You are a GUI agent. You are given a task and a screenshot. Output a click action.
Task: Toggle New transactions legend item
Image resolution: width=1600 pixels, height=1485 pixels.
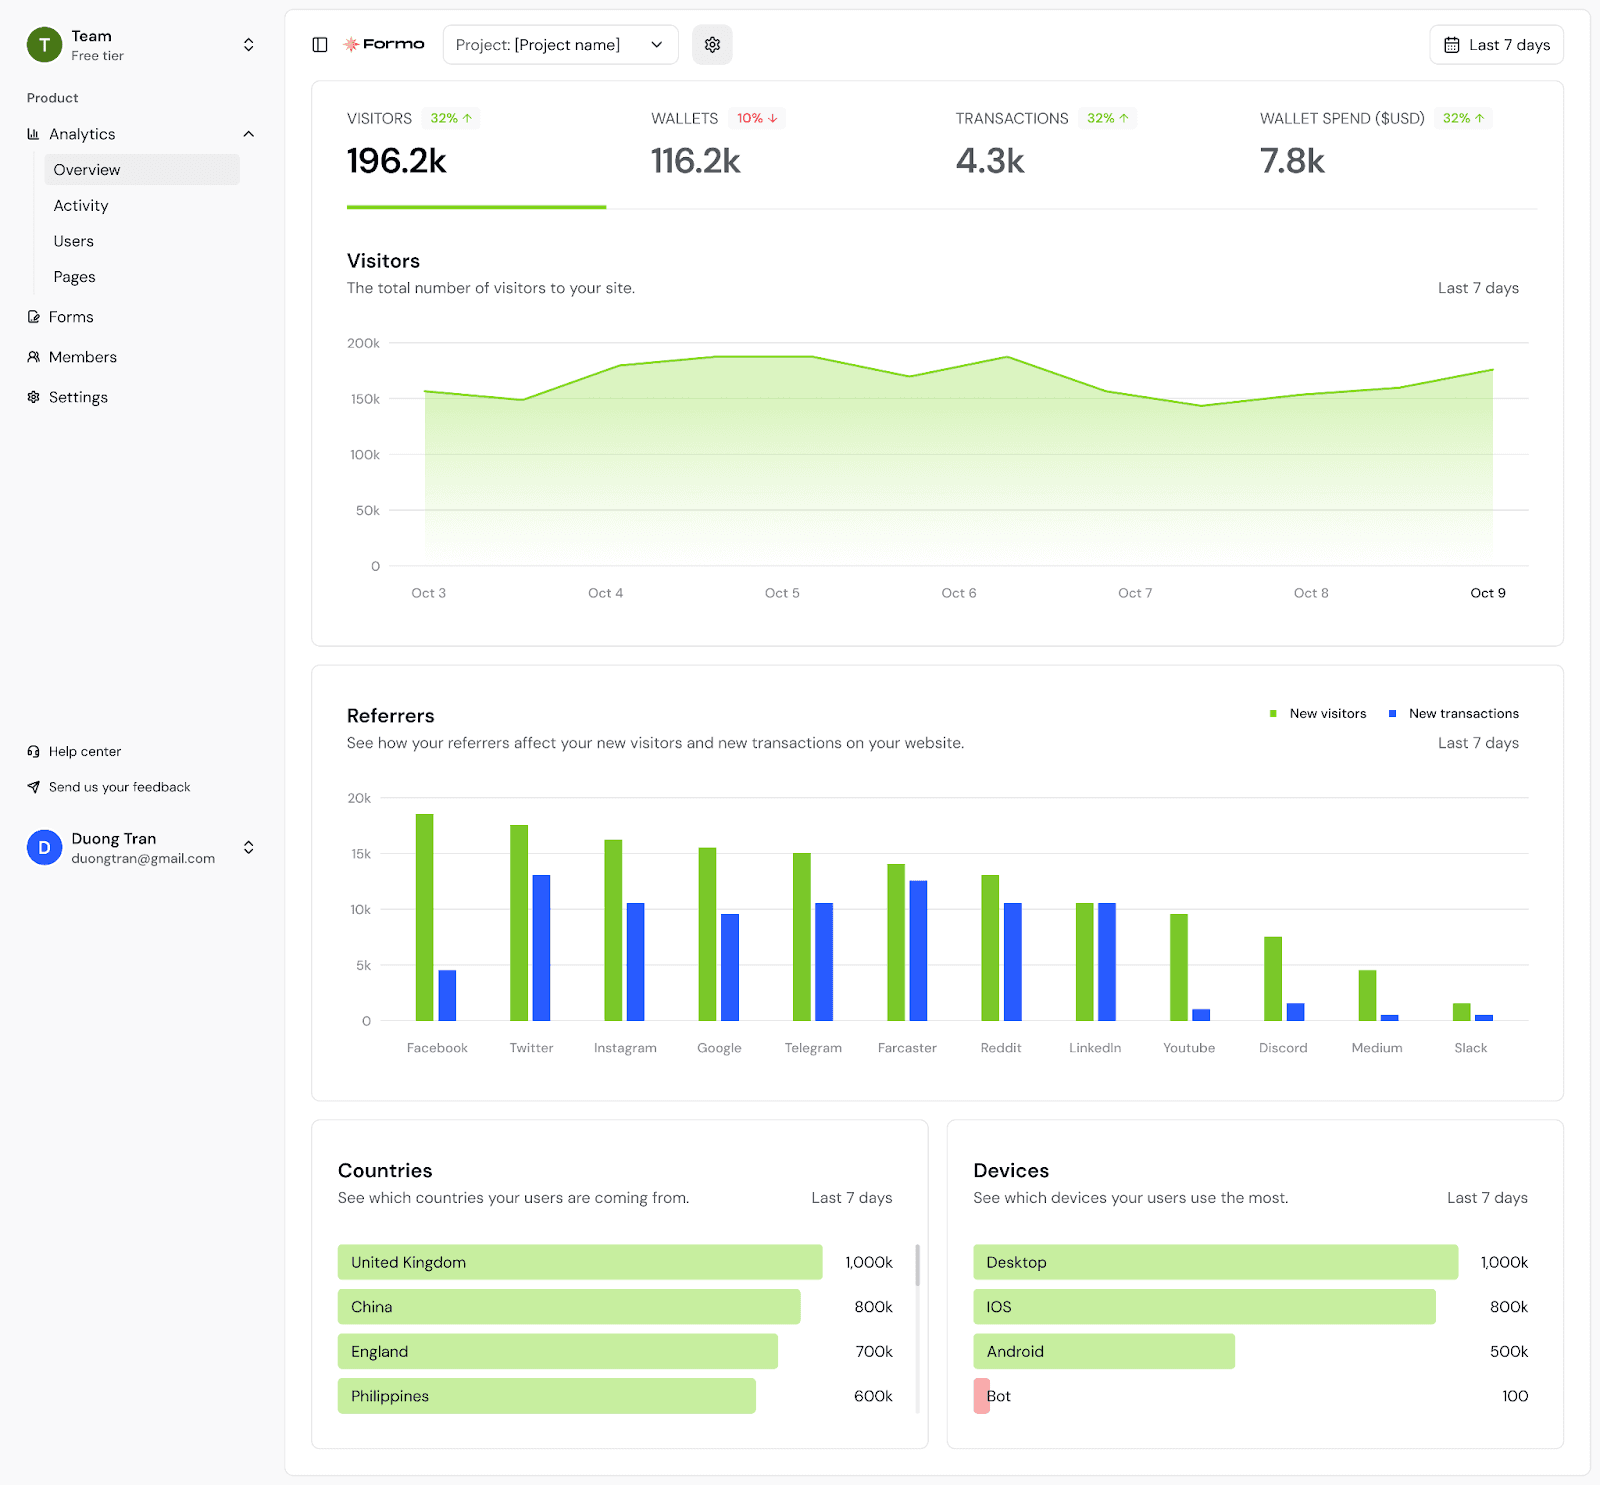[1454, 714]
